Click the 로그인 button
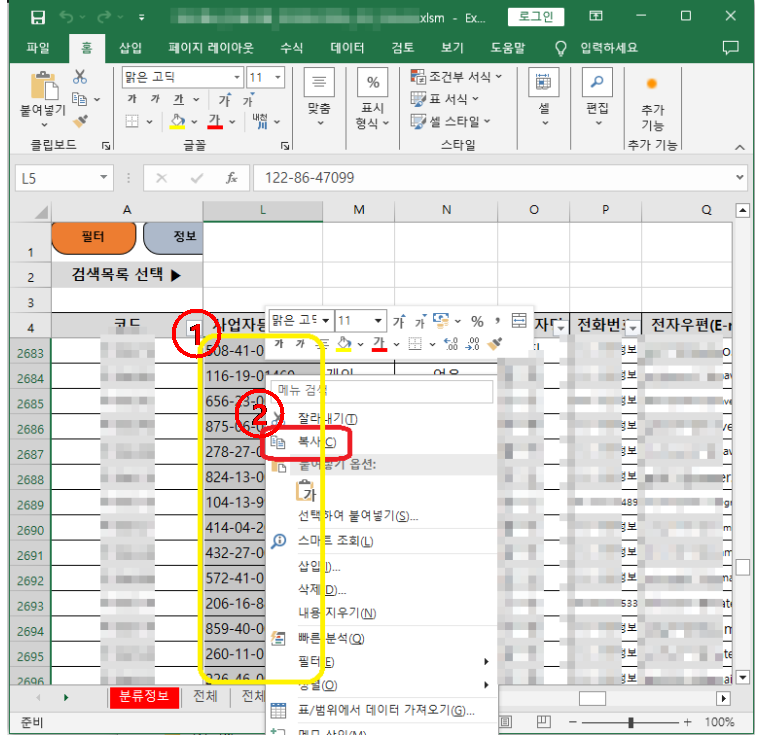Screen dimensions: 763x736 click(x=536, y=17)
